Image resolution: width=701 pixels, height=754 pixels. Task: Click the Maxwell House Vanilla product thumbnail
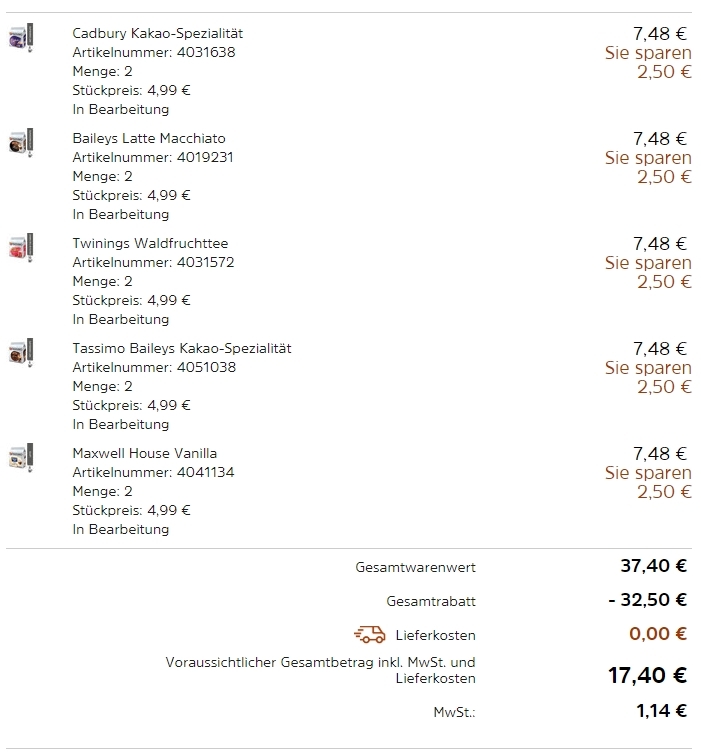coord(22,458)
